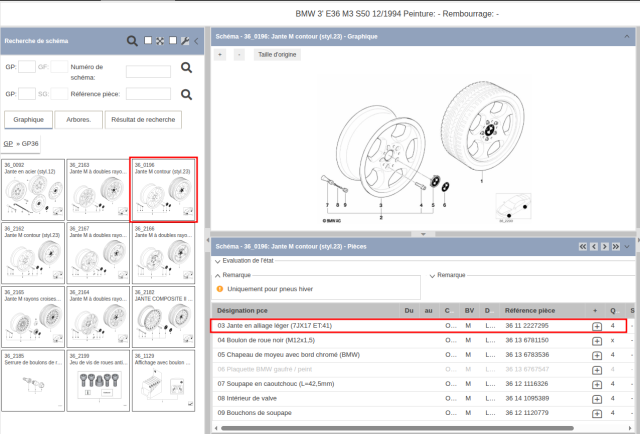Viewport: 640px width, 434px height.
Task: Click the snowflake-style filter icon in header
Action: pyautogui.click(x=160, y=41)
